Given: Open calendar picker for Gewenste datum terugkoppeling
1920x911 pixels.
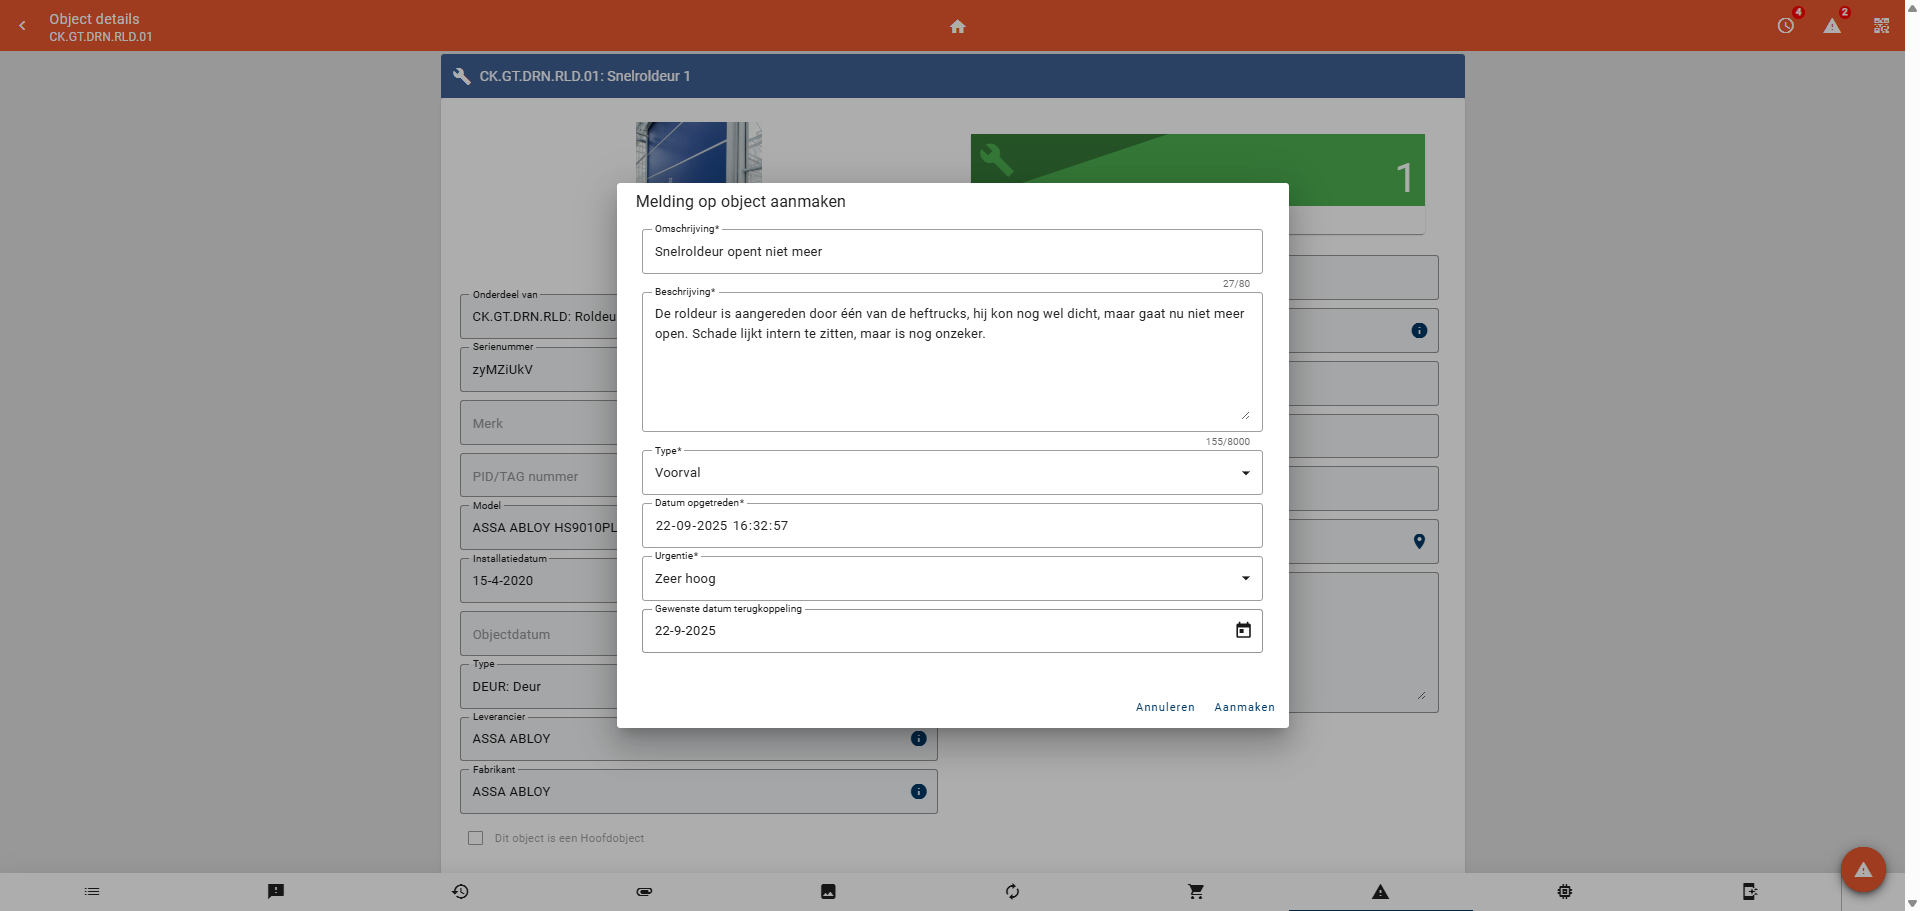Looking at the screenshot, I should pos(1243,630).
